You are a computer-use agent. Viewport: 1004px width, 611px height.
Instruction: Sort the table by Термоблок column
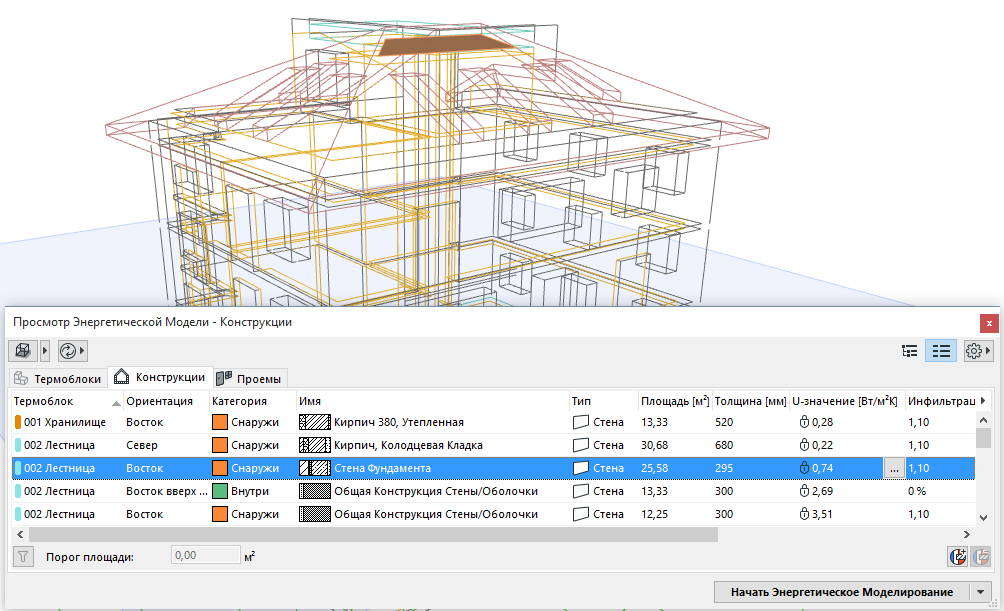tap(65, 401)
